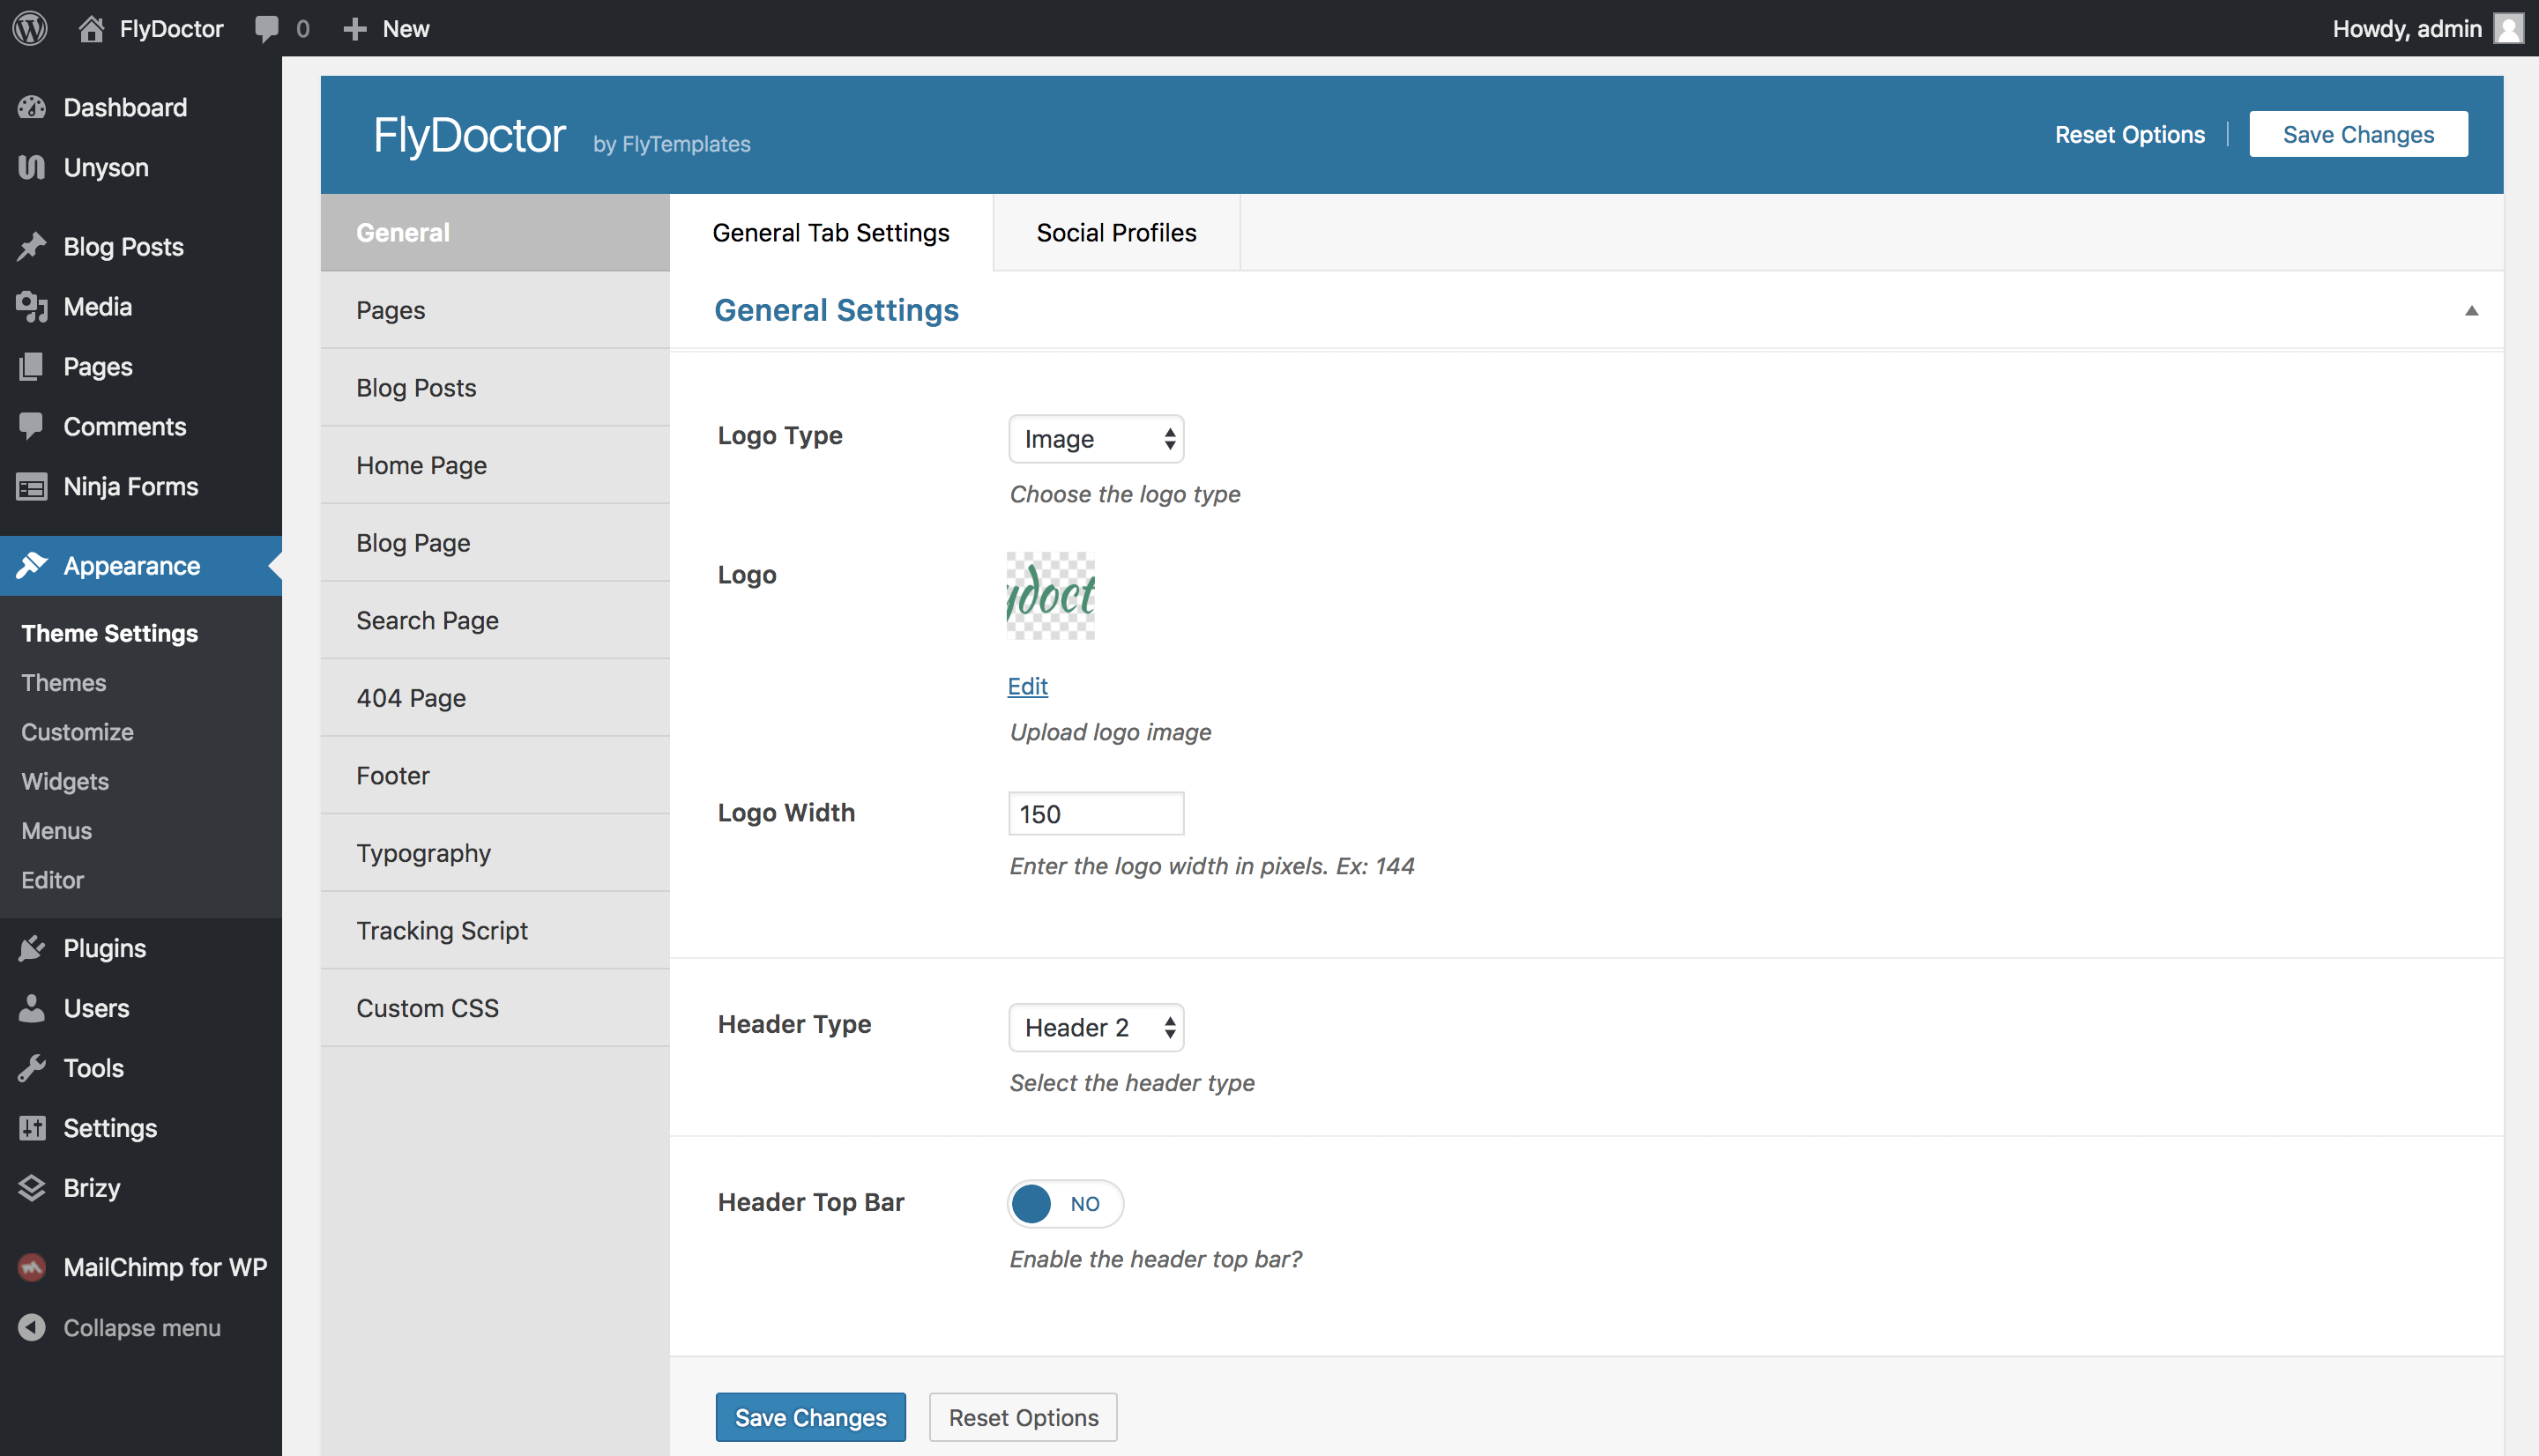Collapse the General Settings section arrow

coord(2471,310)
